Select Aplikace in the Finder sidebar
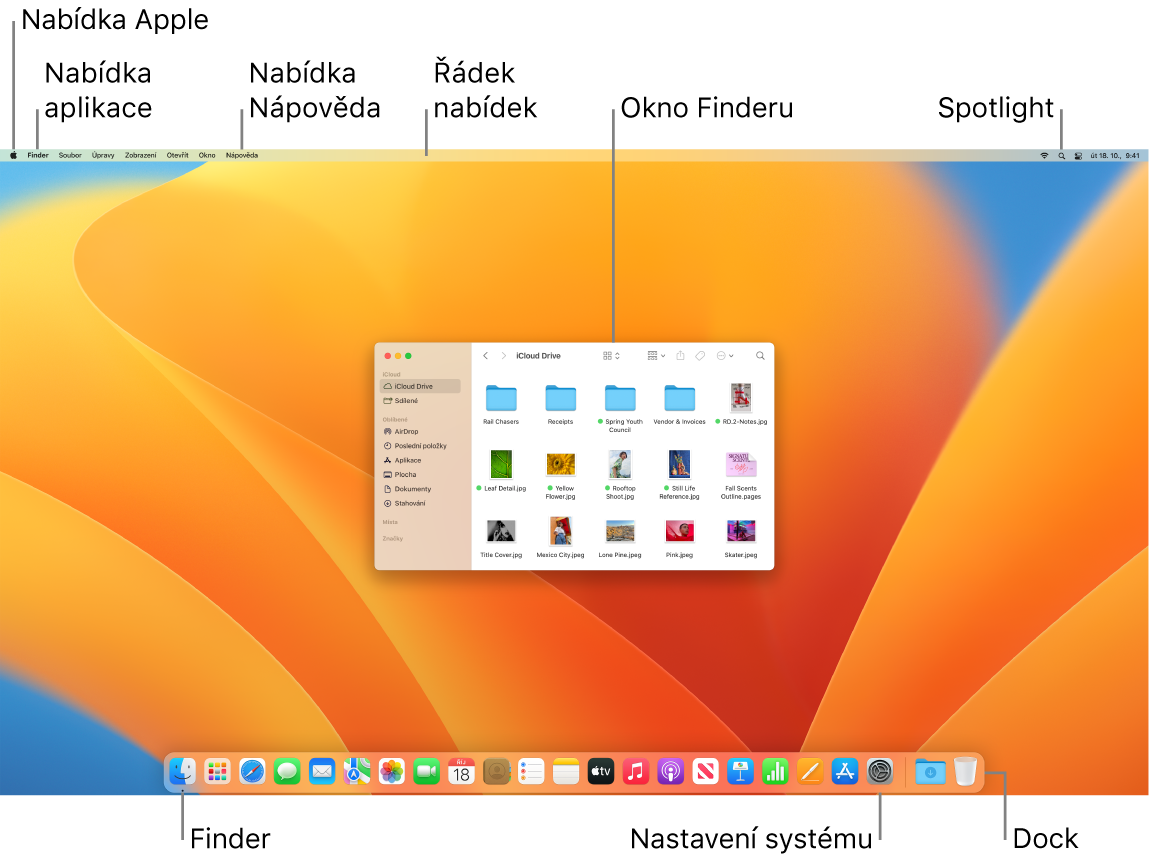Viewport: 1151px width, 860px height. point(420,460)
